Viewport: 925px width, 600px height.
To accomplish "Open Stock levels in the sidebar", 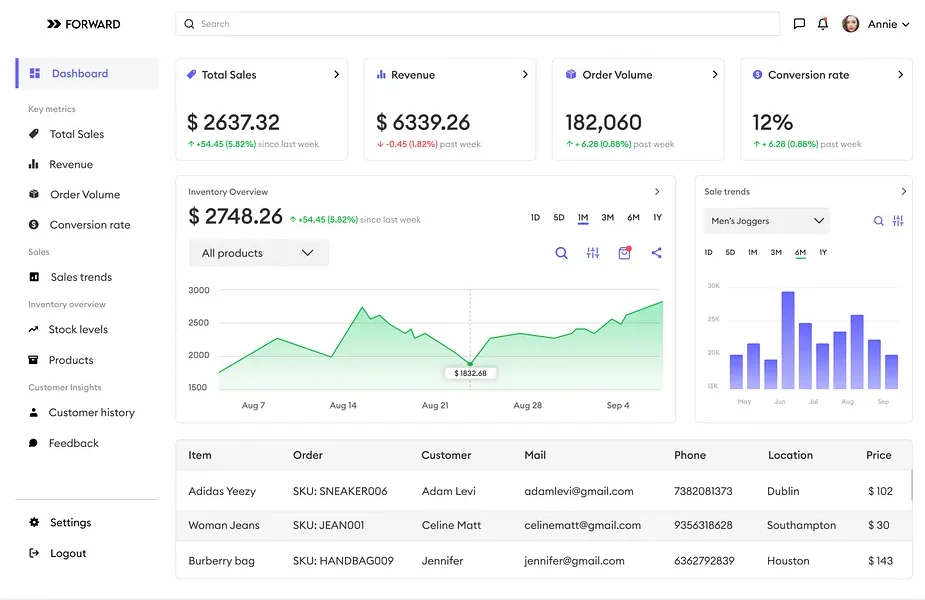I will pos(78,329).
